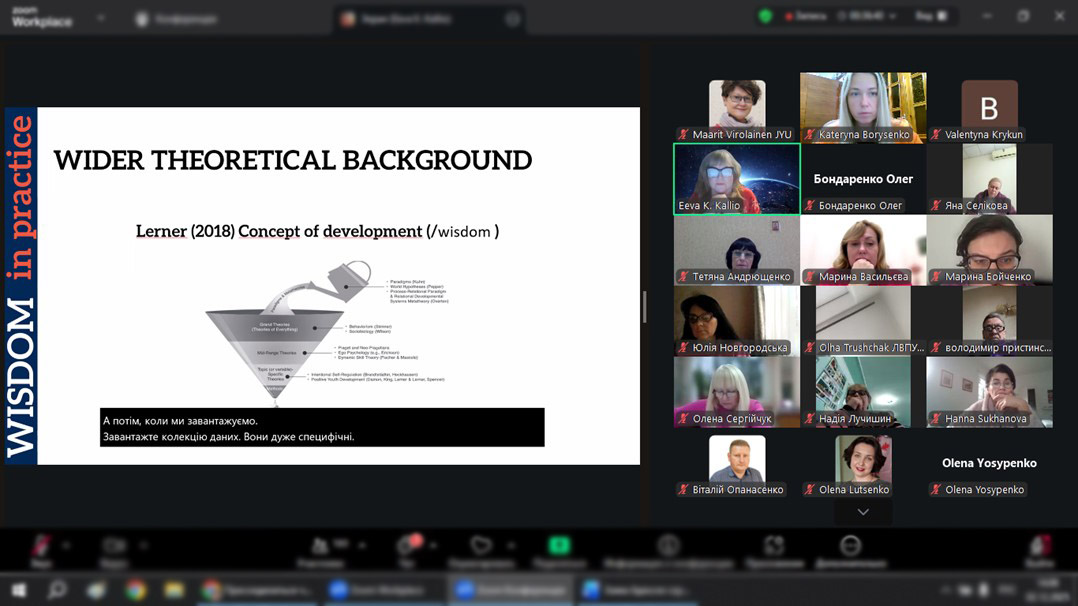Open the More options ellipsis icon
The height and width of the screenshot is (606, 1078).
click(850, 547)
